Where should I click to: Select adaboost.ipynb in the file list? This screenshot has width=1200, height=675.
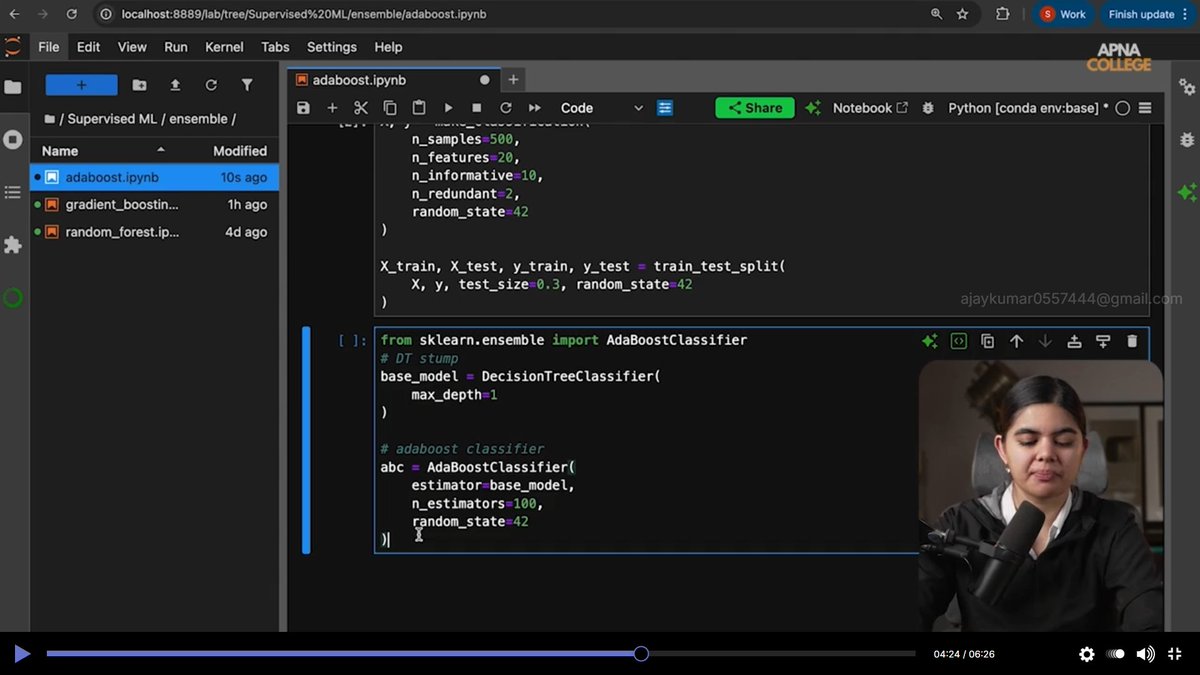coord(155,178)
